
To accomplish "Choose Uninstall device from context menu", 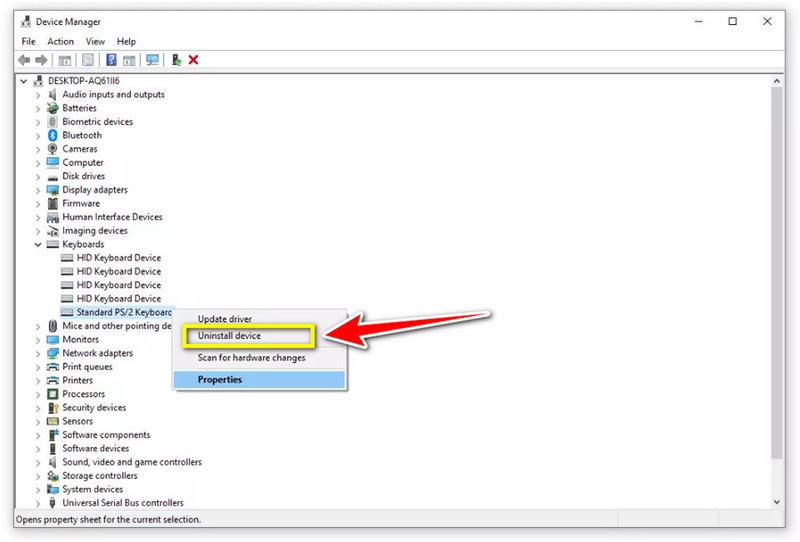I will [260, 336].
